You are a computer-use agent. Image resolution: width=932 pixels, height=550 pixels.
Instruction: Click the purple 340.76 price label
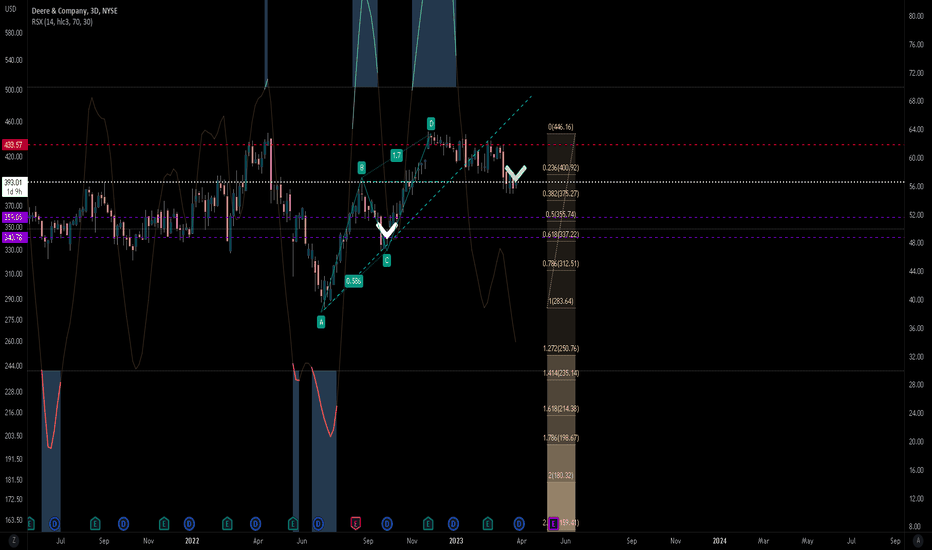13,238
